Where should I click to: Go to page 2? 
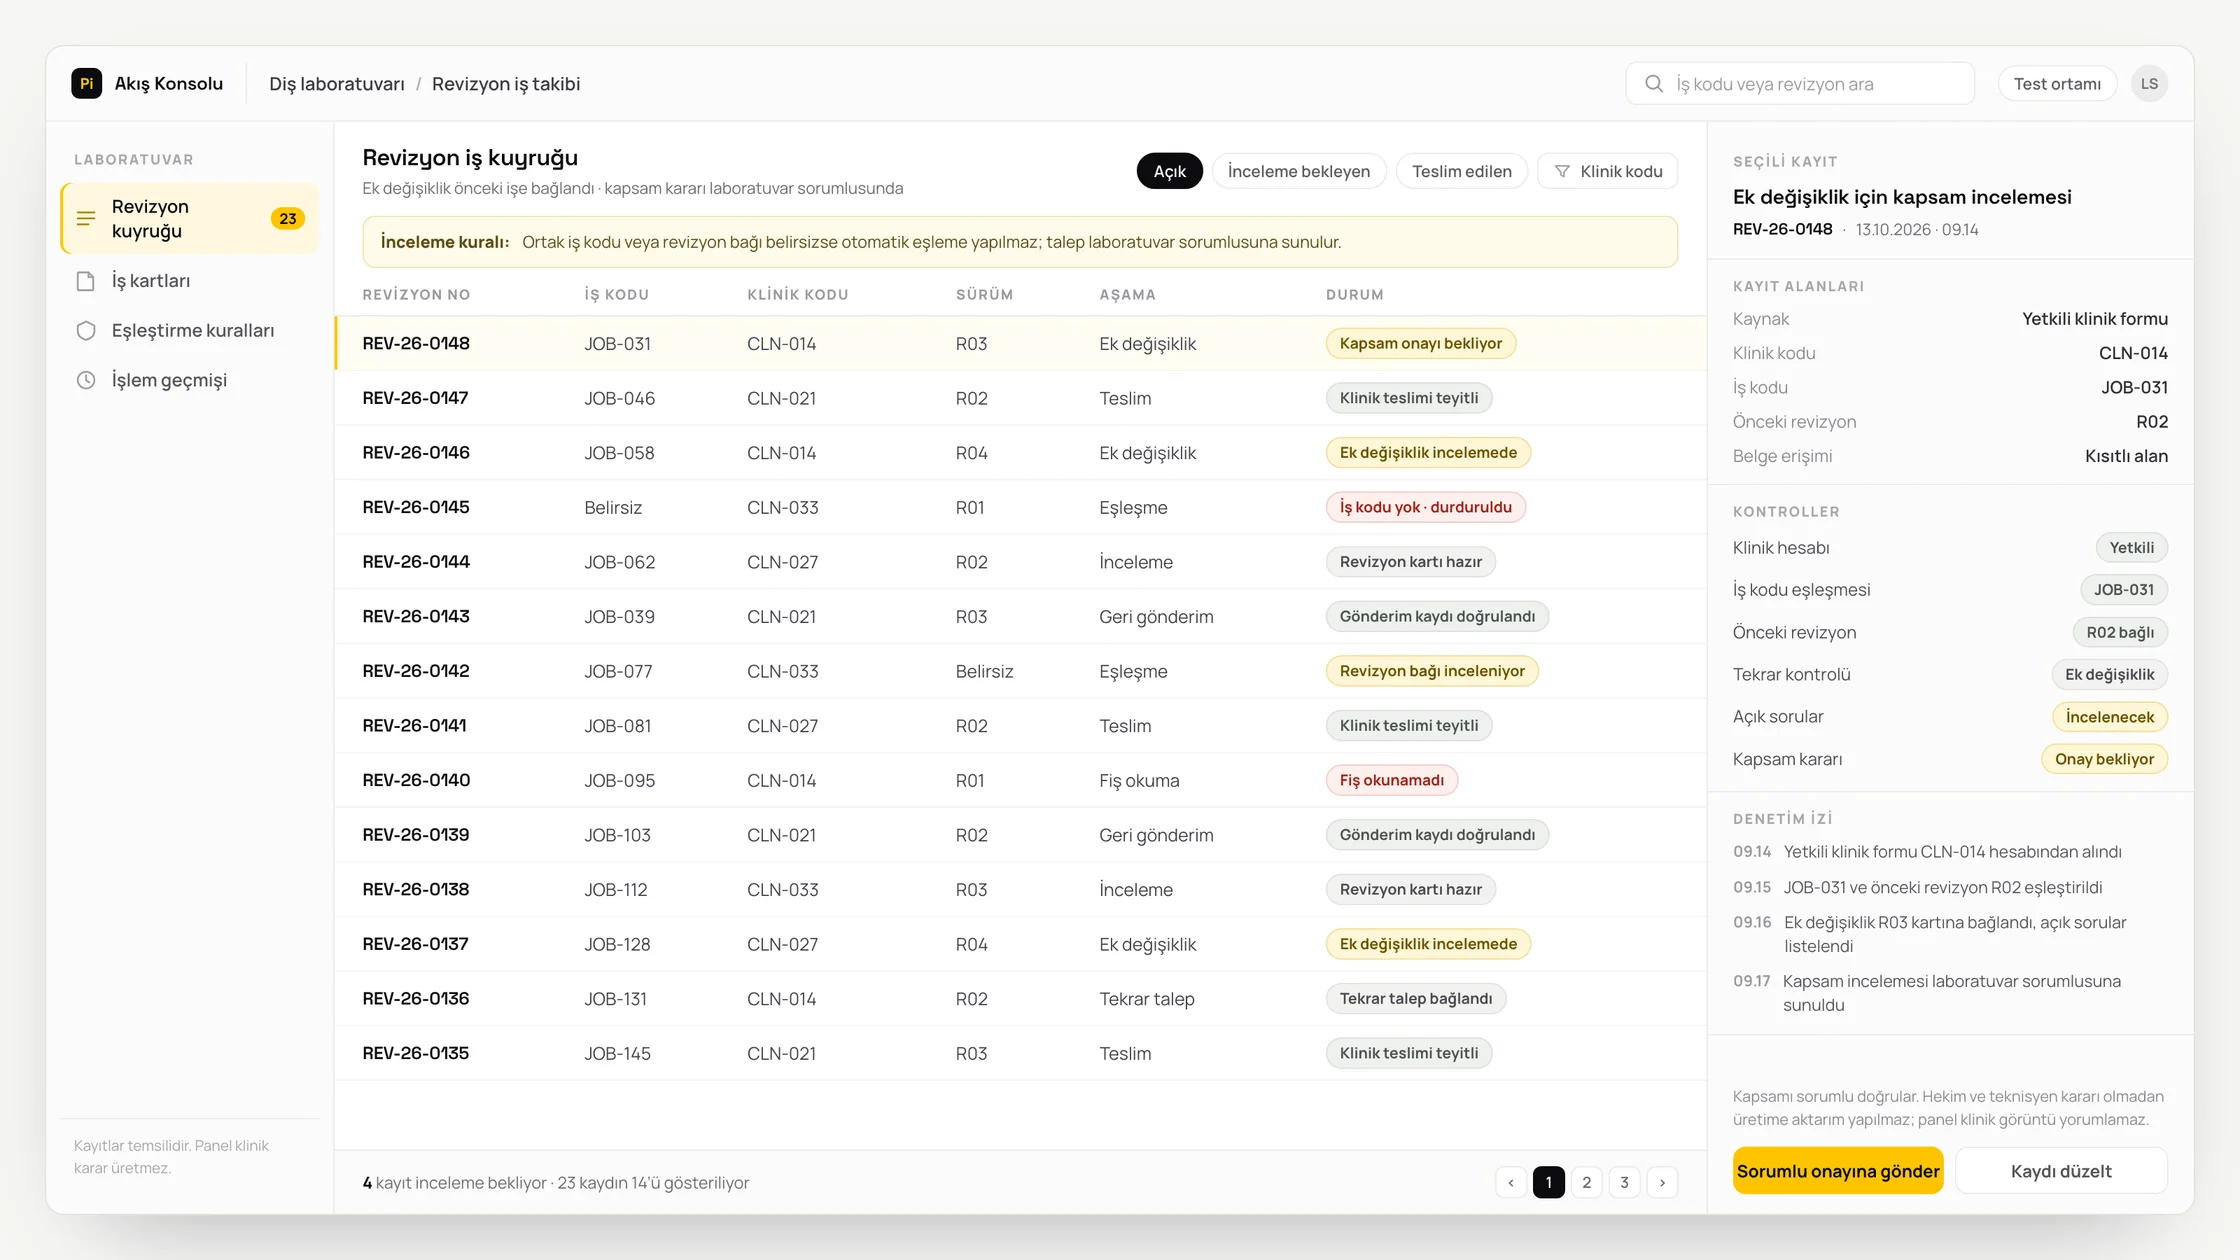click(1587, 1183)
